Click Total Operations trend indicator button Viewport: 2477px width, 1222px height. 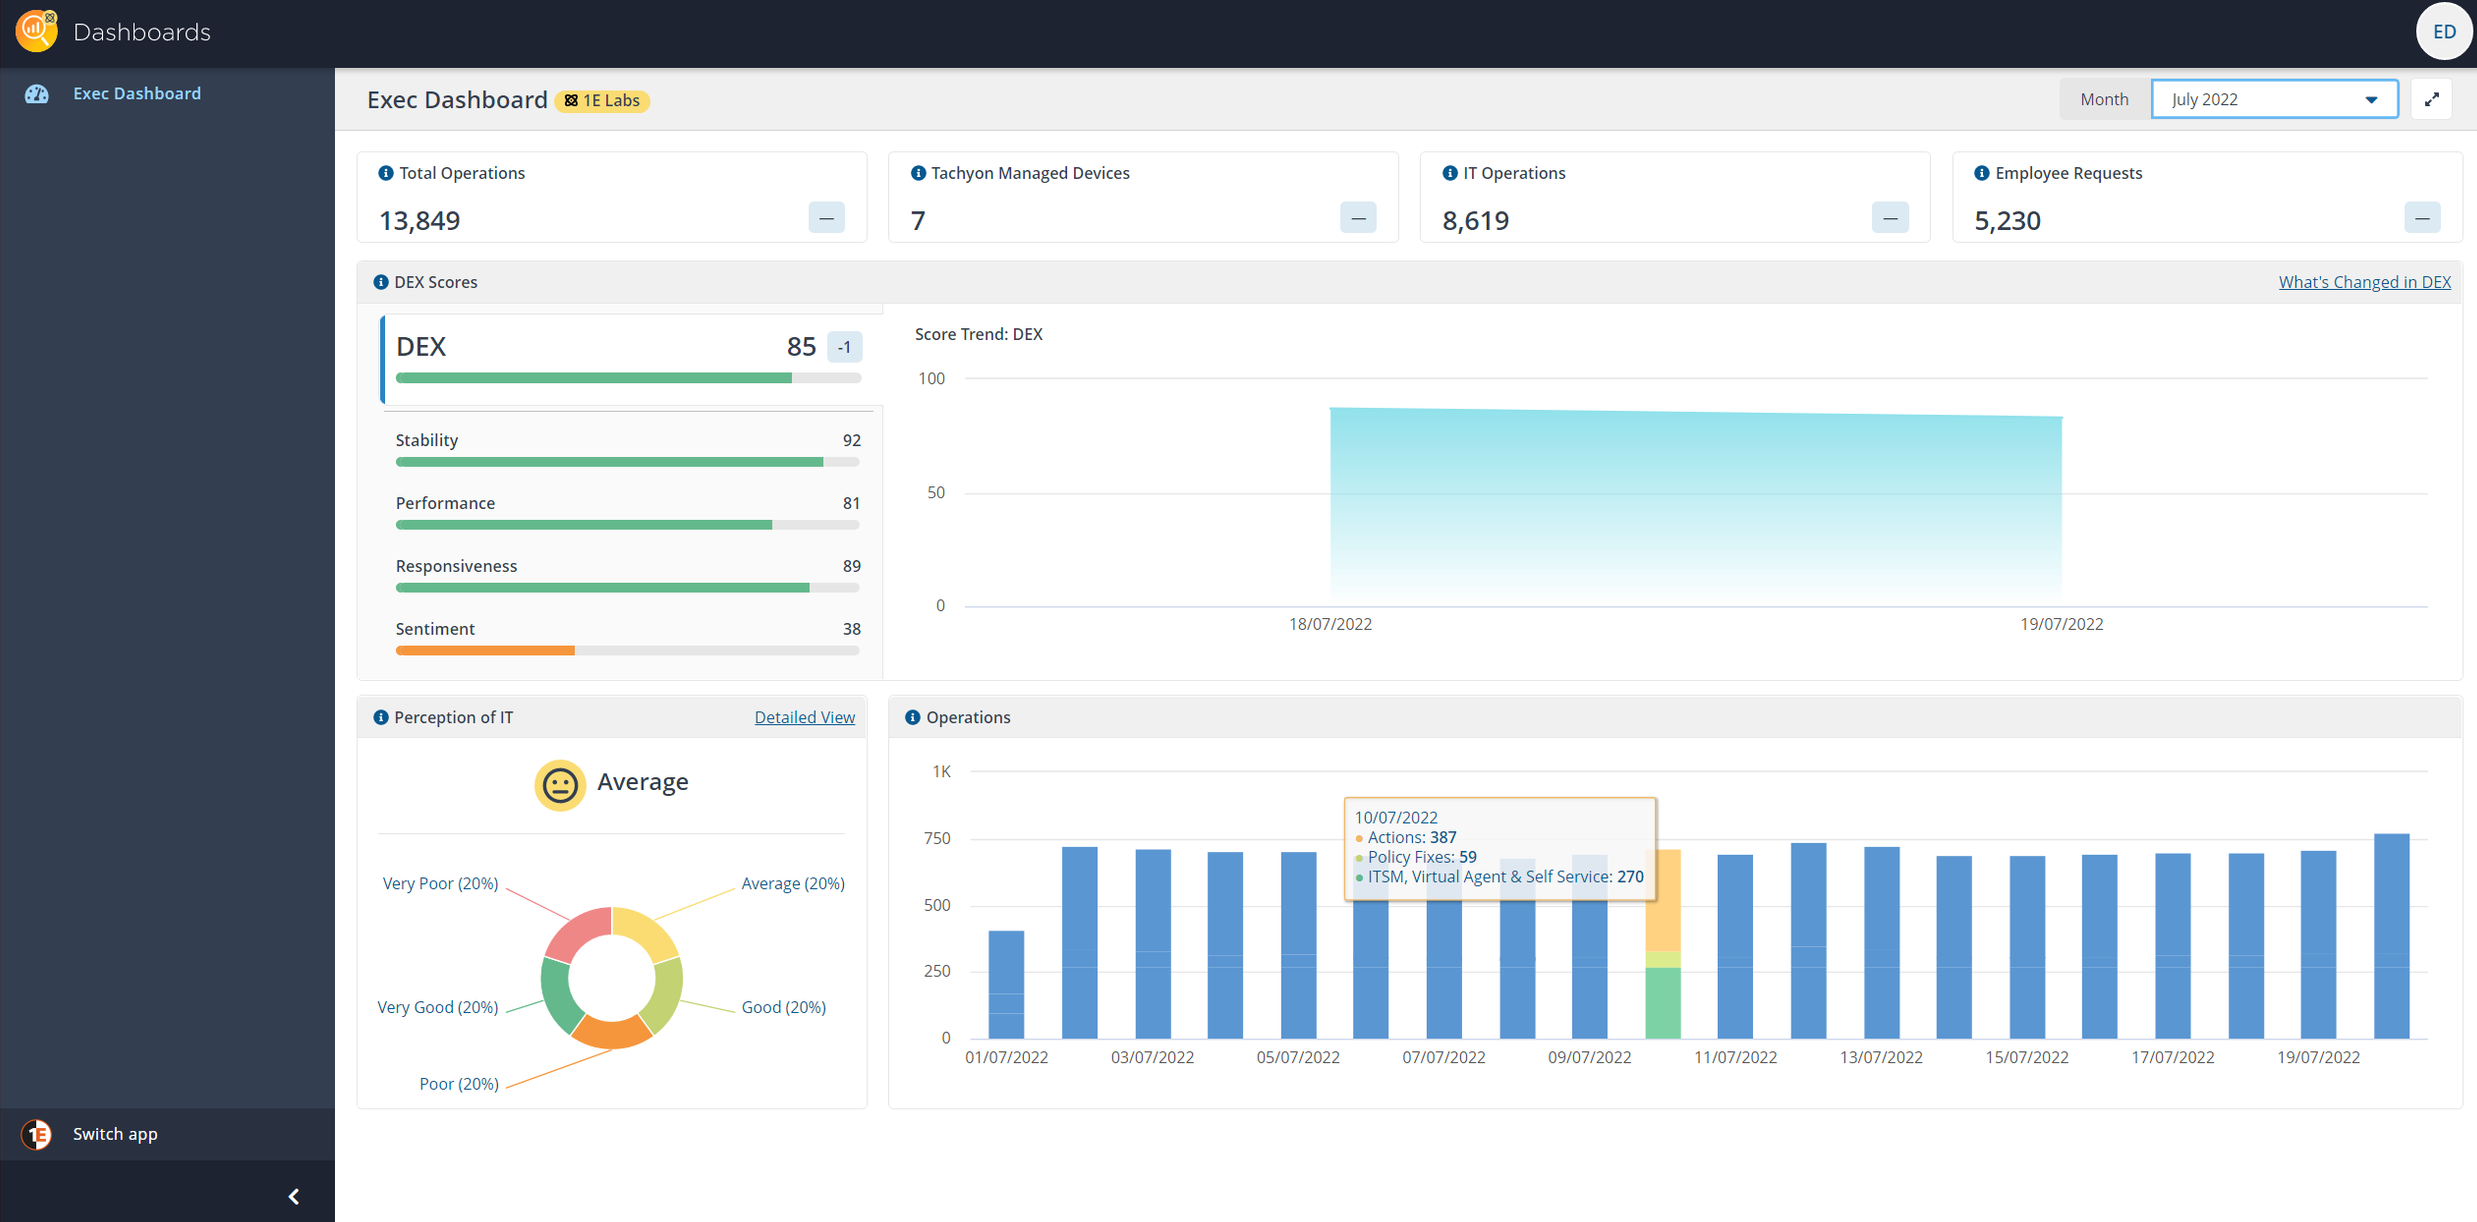827,218
